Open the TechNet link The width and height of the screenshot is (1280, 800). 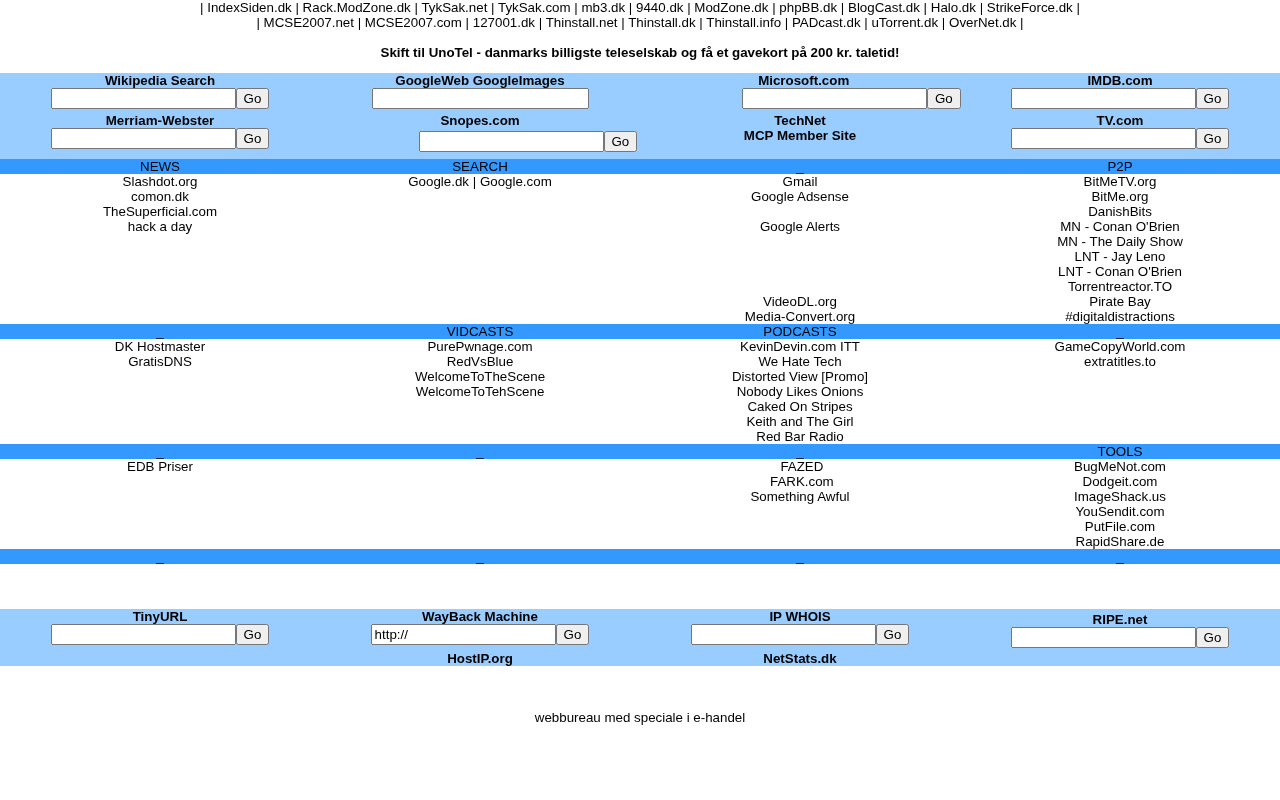(800, 121)
